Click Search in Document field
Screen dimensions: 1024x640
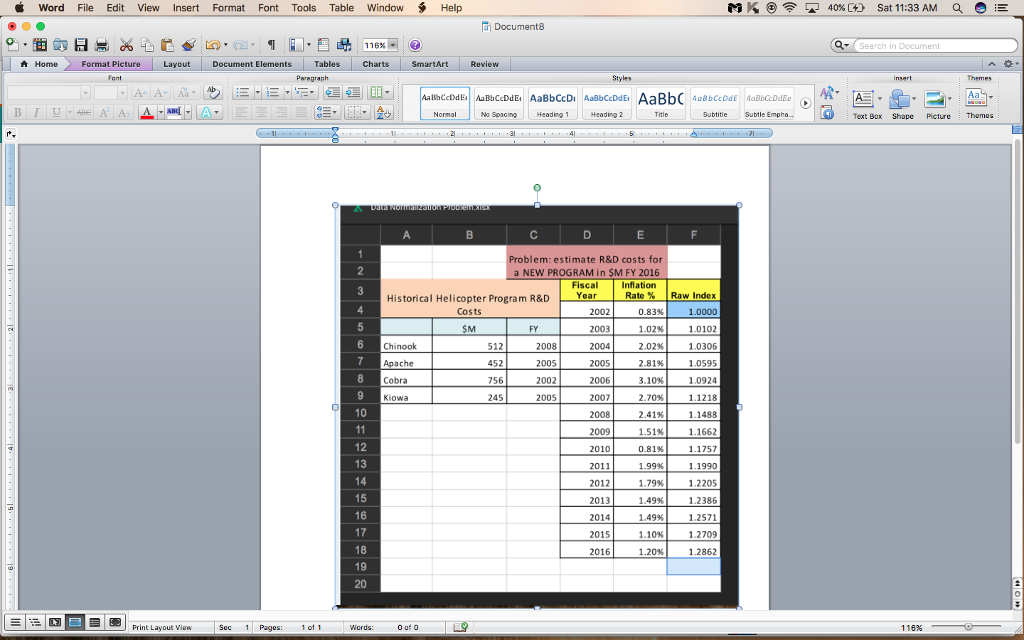click(x=935, y=46)
